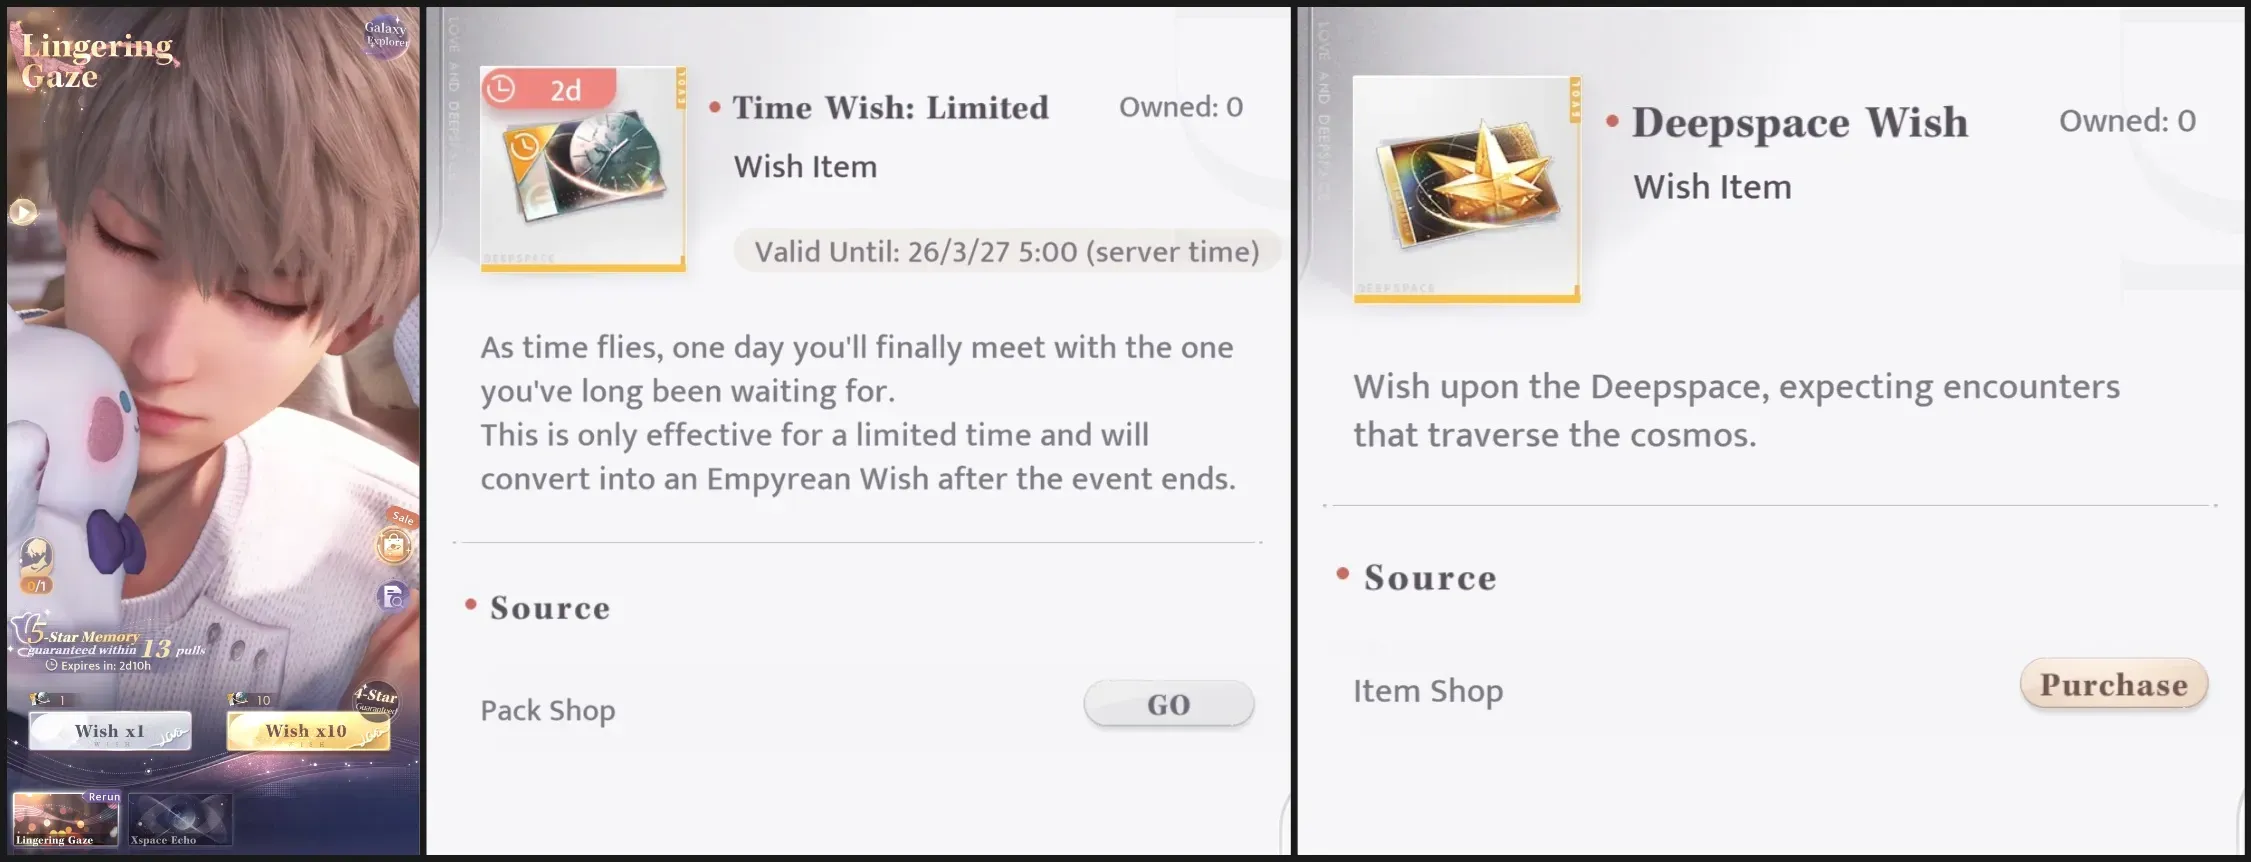Screen dimensions: 2251x862
Task: Click GO next to Pack Shop
Action: coord(1169,705)
